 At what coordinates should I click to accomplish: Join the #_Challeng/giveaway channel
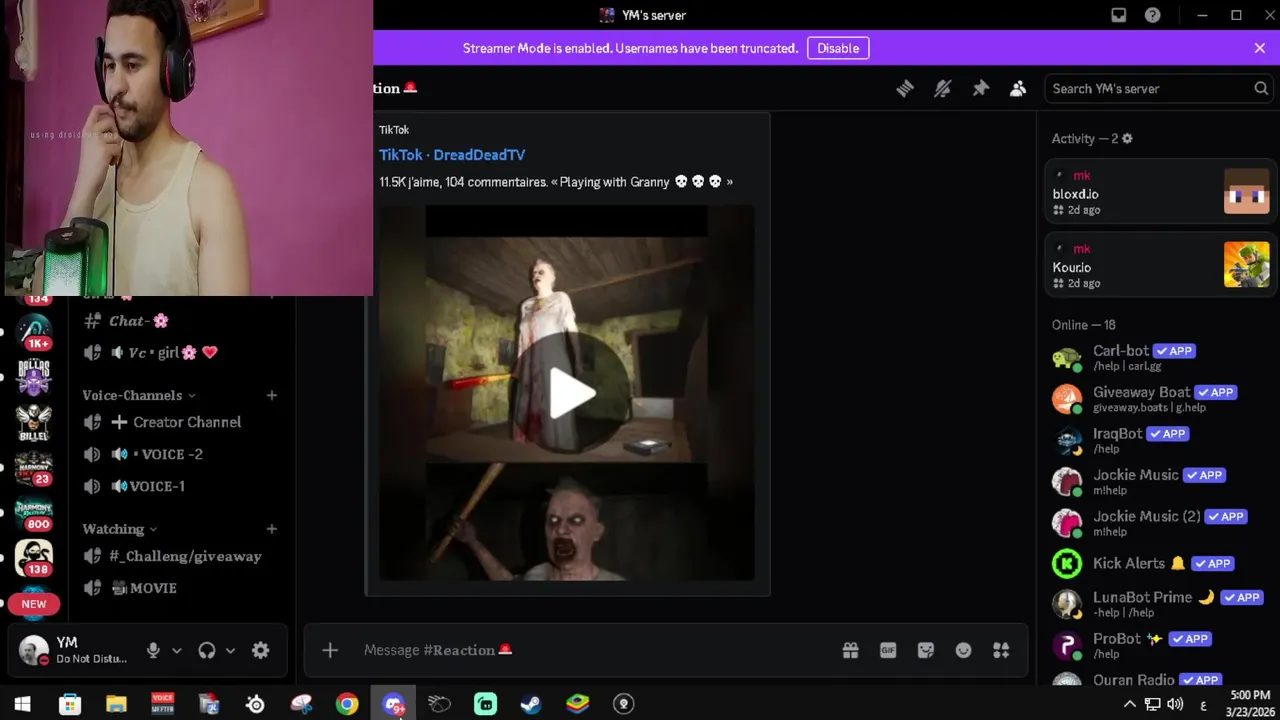180,556
